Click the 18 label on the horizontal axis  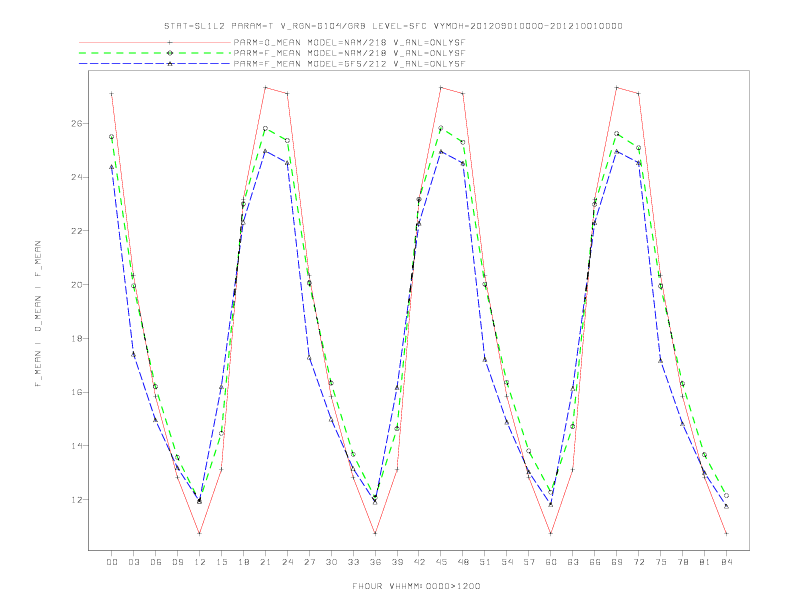[x=243, y=562]
